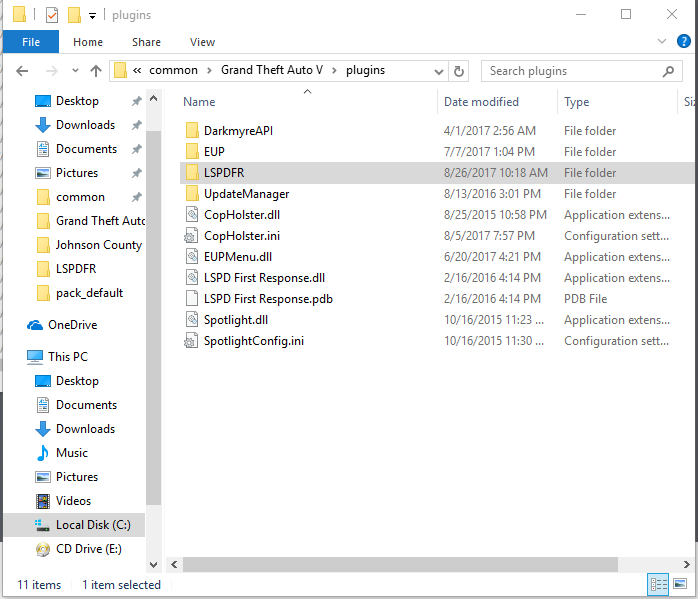Switch to Details view layout

click(658, 584)
